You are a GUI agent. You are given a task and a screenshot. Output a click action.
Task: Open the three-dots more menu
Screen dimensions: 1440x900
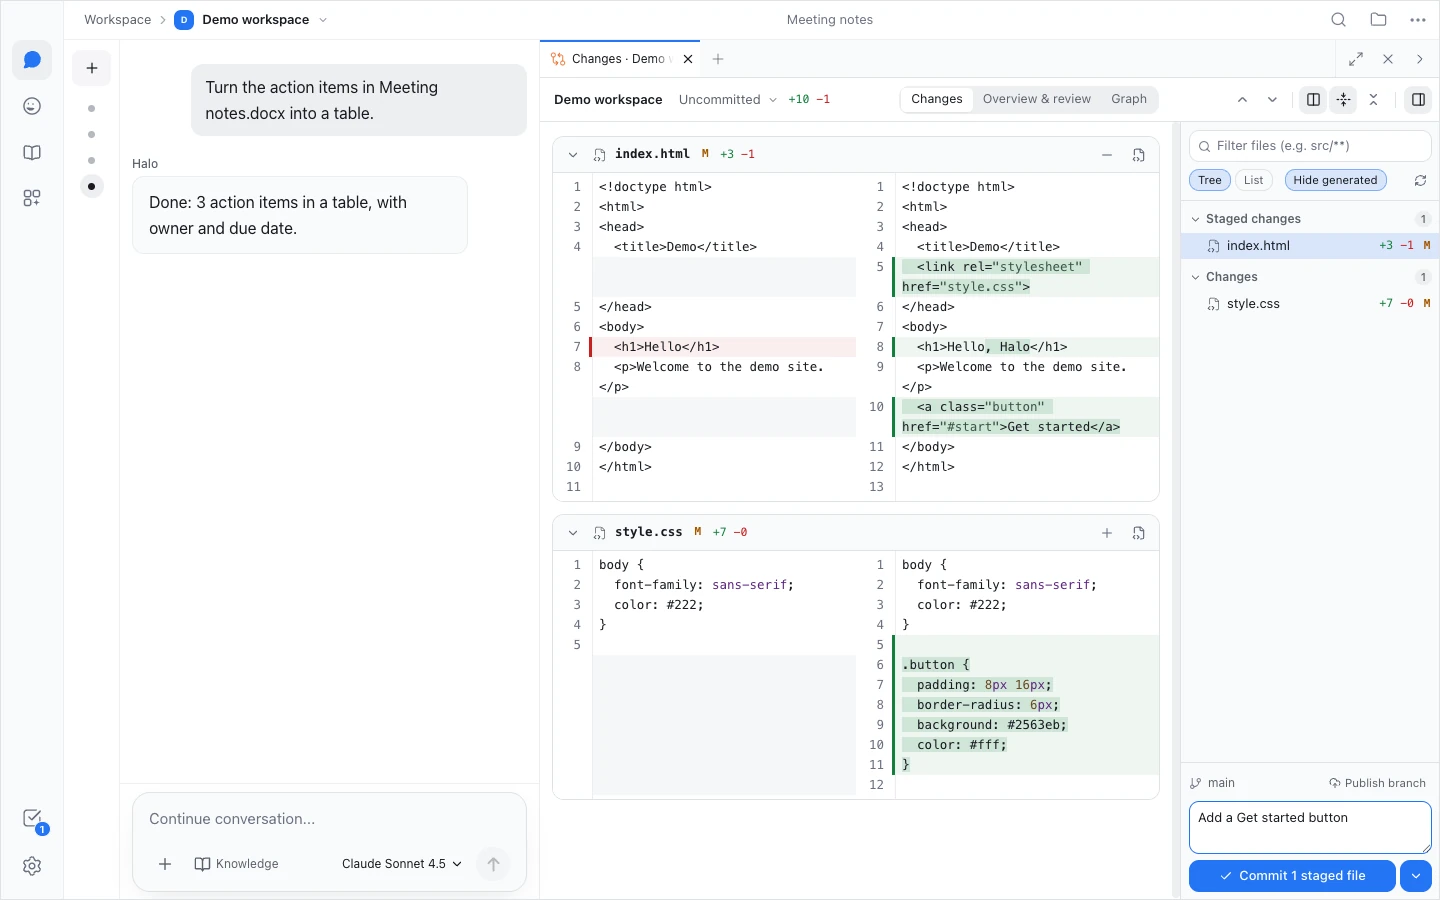pyautogui.click(x=1418, y=20)
